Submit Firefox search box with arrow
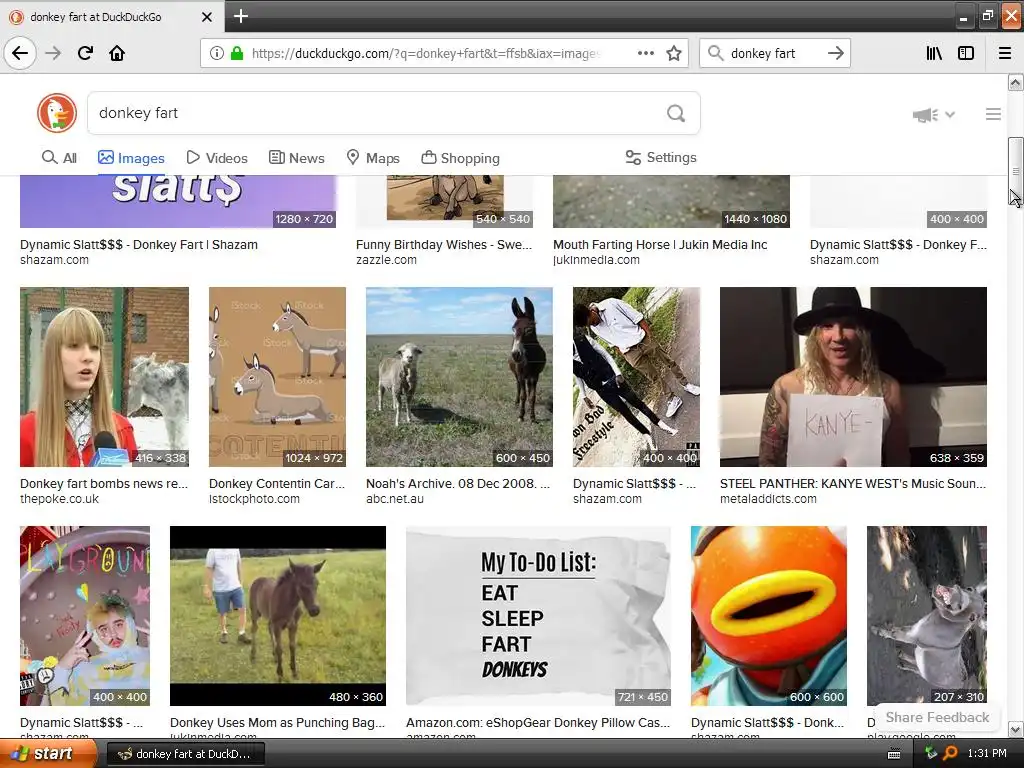Screen dimensions: 1024x768 [x=835, y=53]
